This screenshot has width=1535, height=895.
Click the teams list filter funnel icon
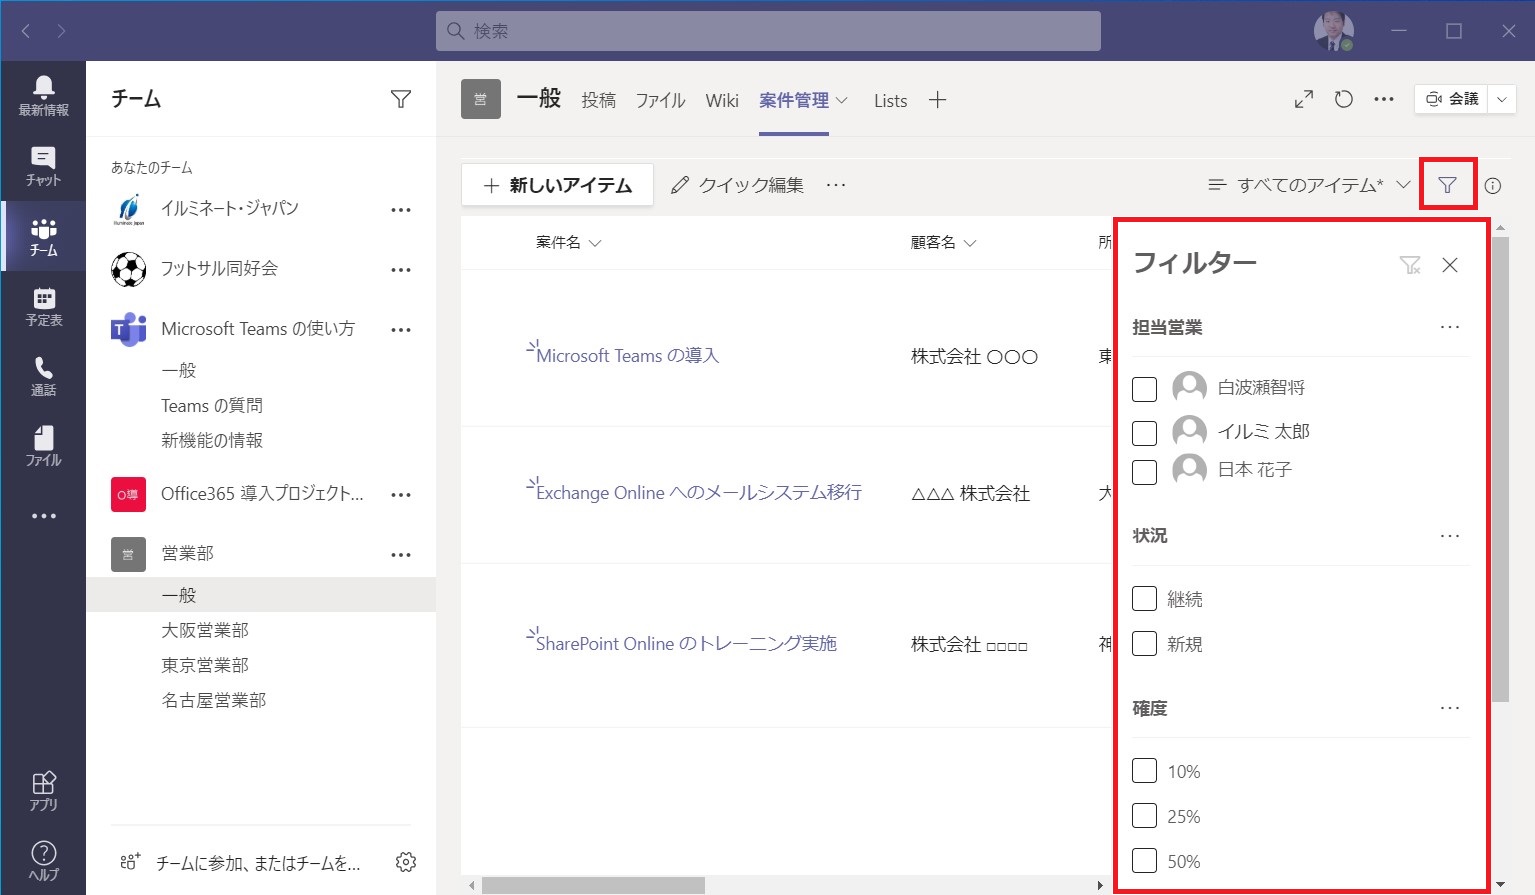(x=400, y=99)
